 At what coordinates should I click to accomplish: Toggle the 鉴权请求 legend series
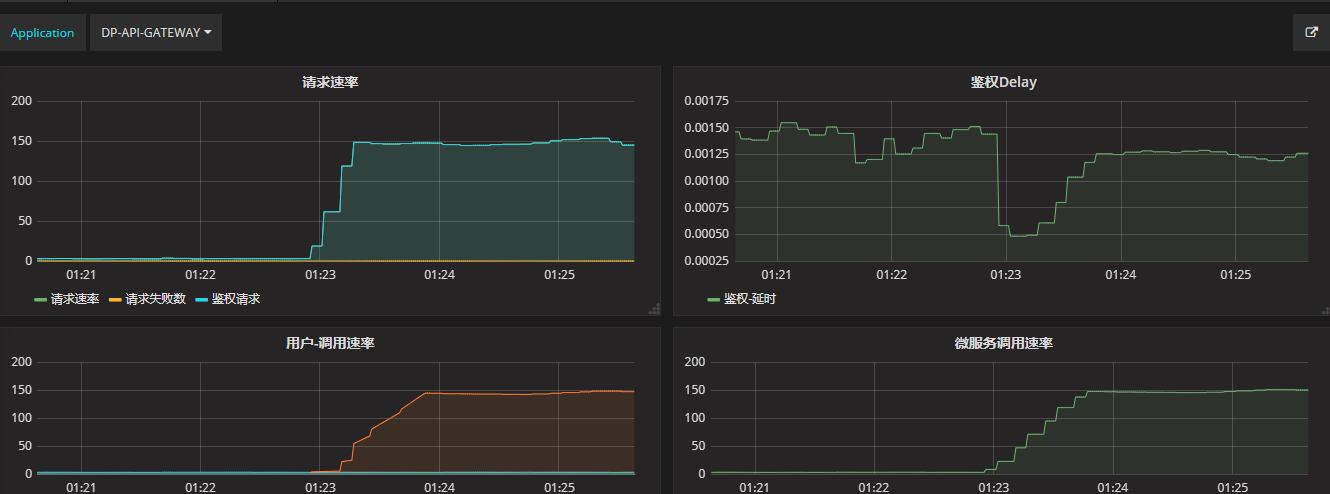[x=236, y=299]
